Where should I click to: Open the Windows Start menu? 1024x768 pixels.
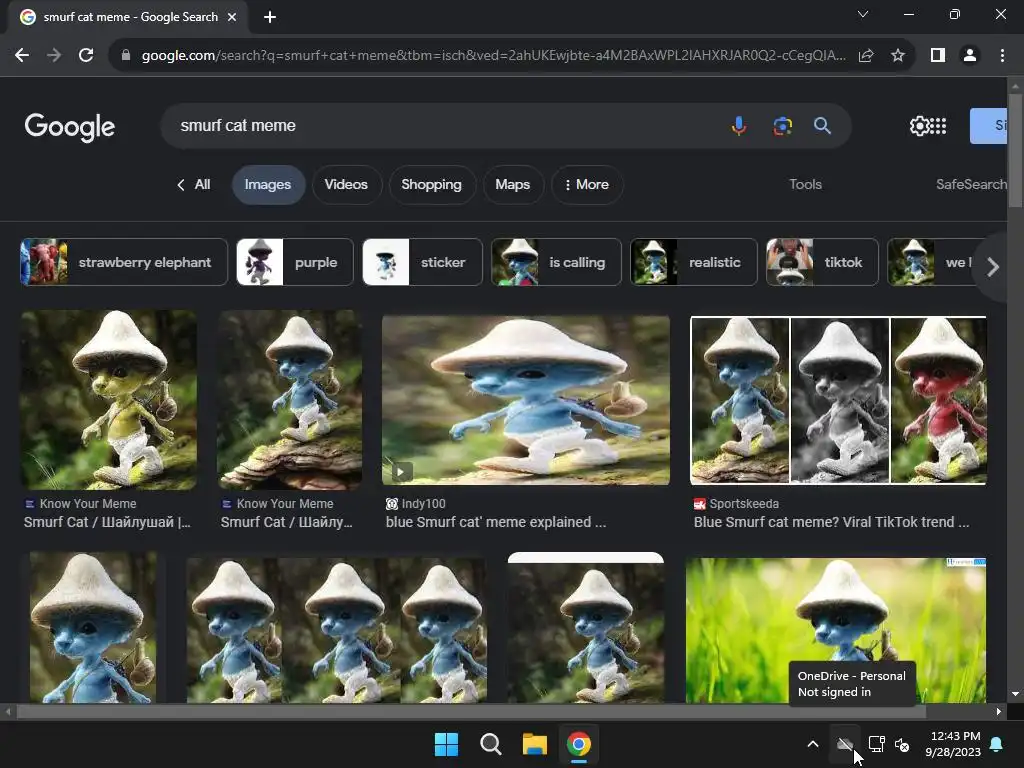click(x=447, y=744)
